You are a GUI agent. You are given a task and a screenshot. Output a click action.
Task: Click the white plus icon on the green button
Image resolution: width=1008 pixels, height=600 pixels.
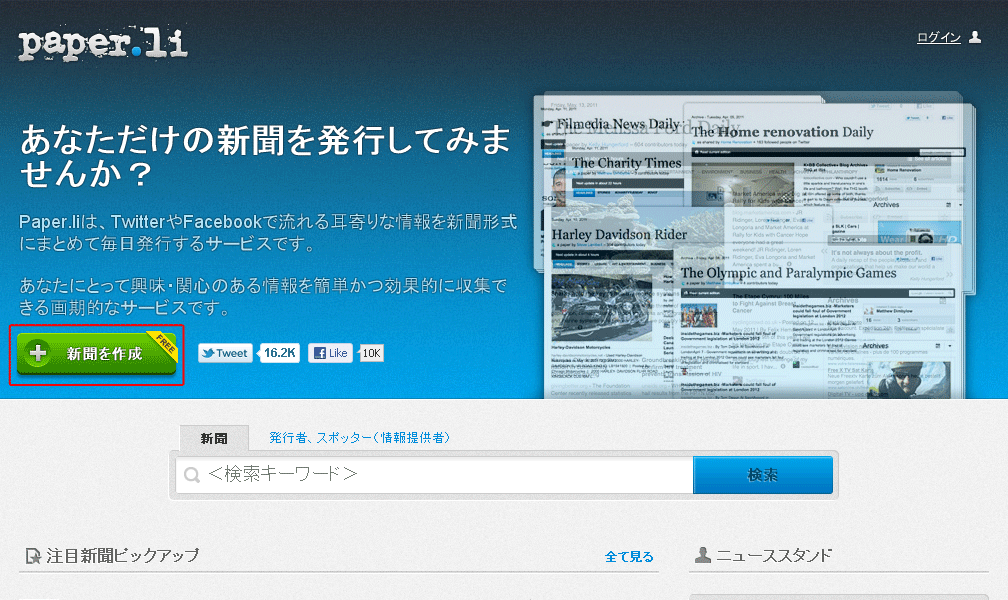tap(38, 352)
